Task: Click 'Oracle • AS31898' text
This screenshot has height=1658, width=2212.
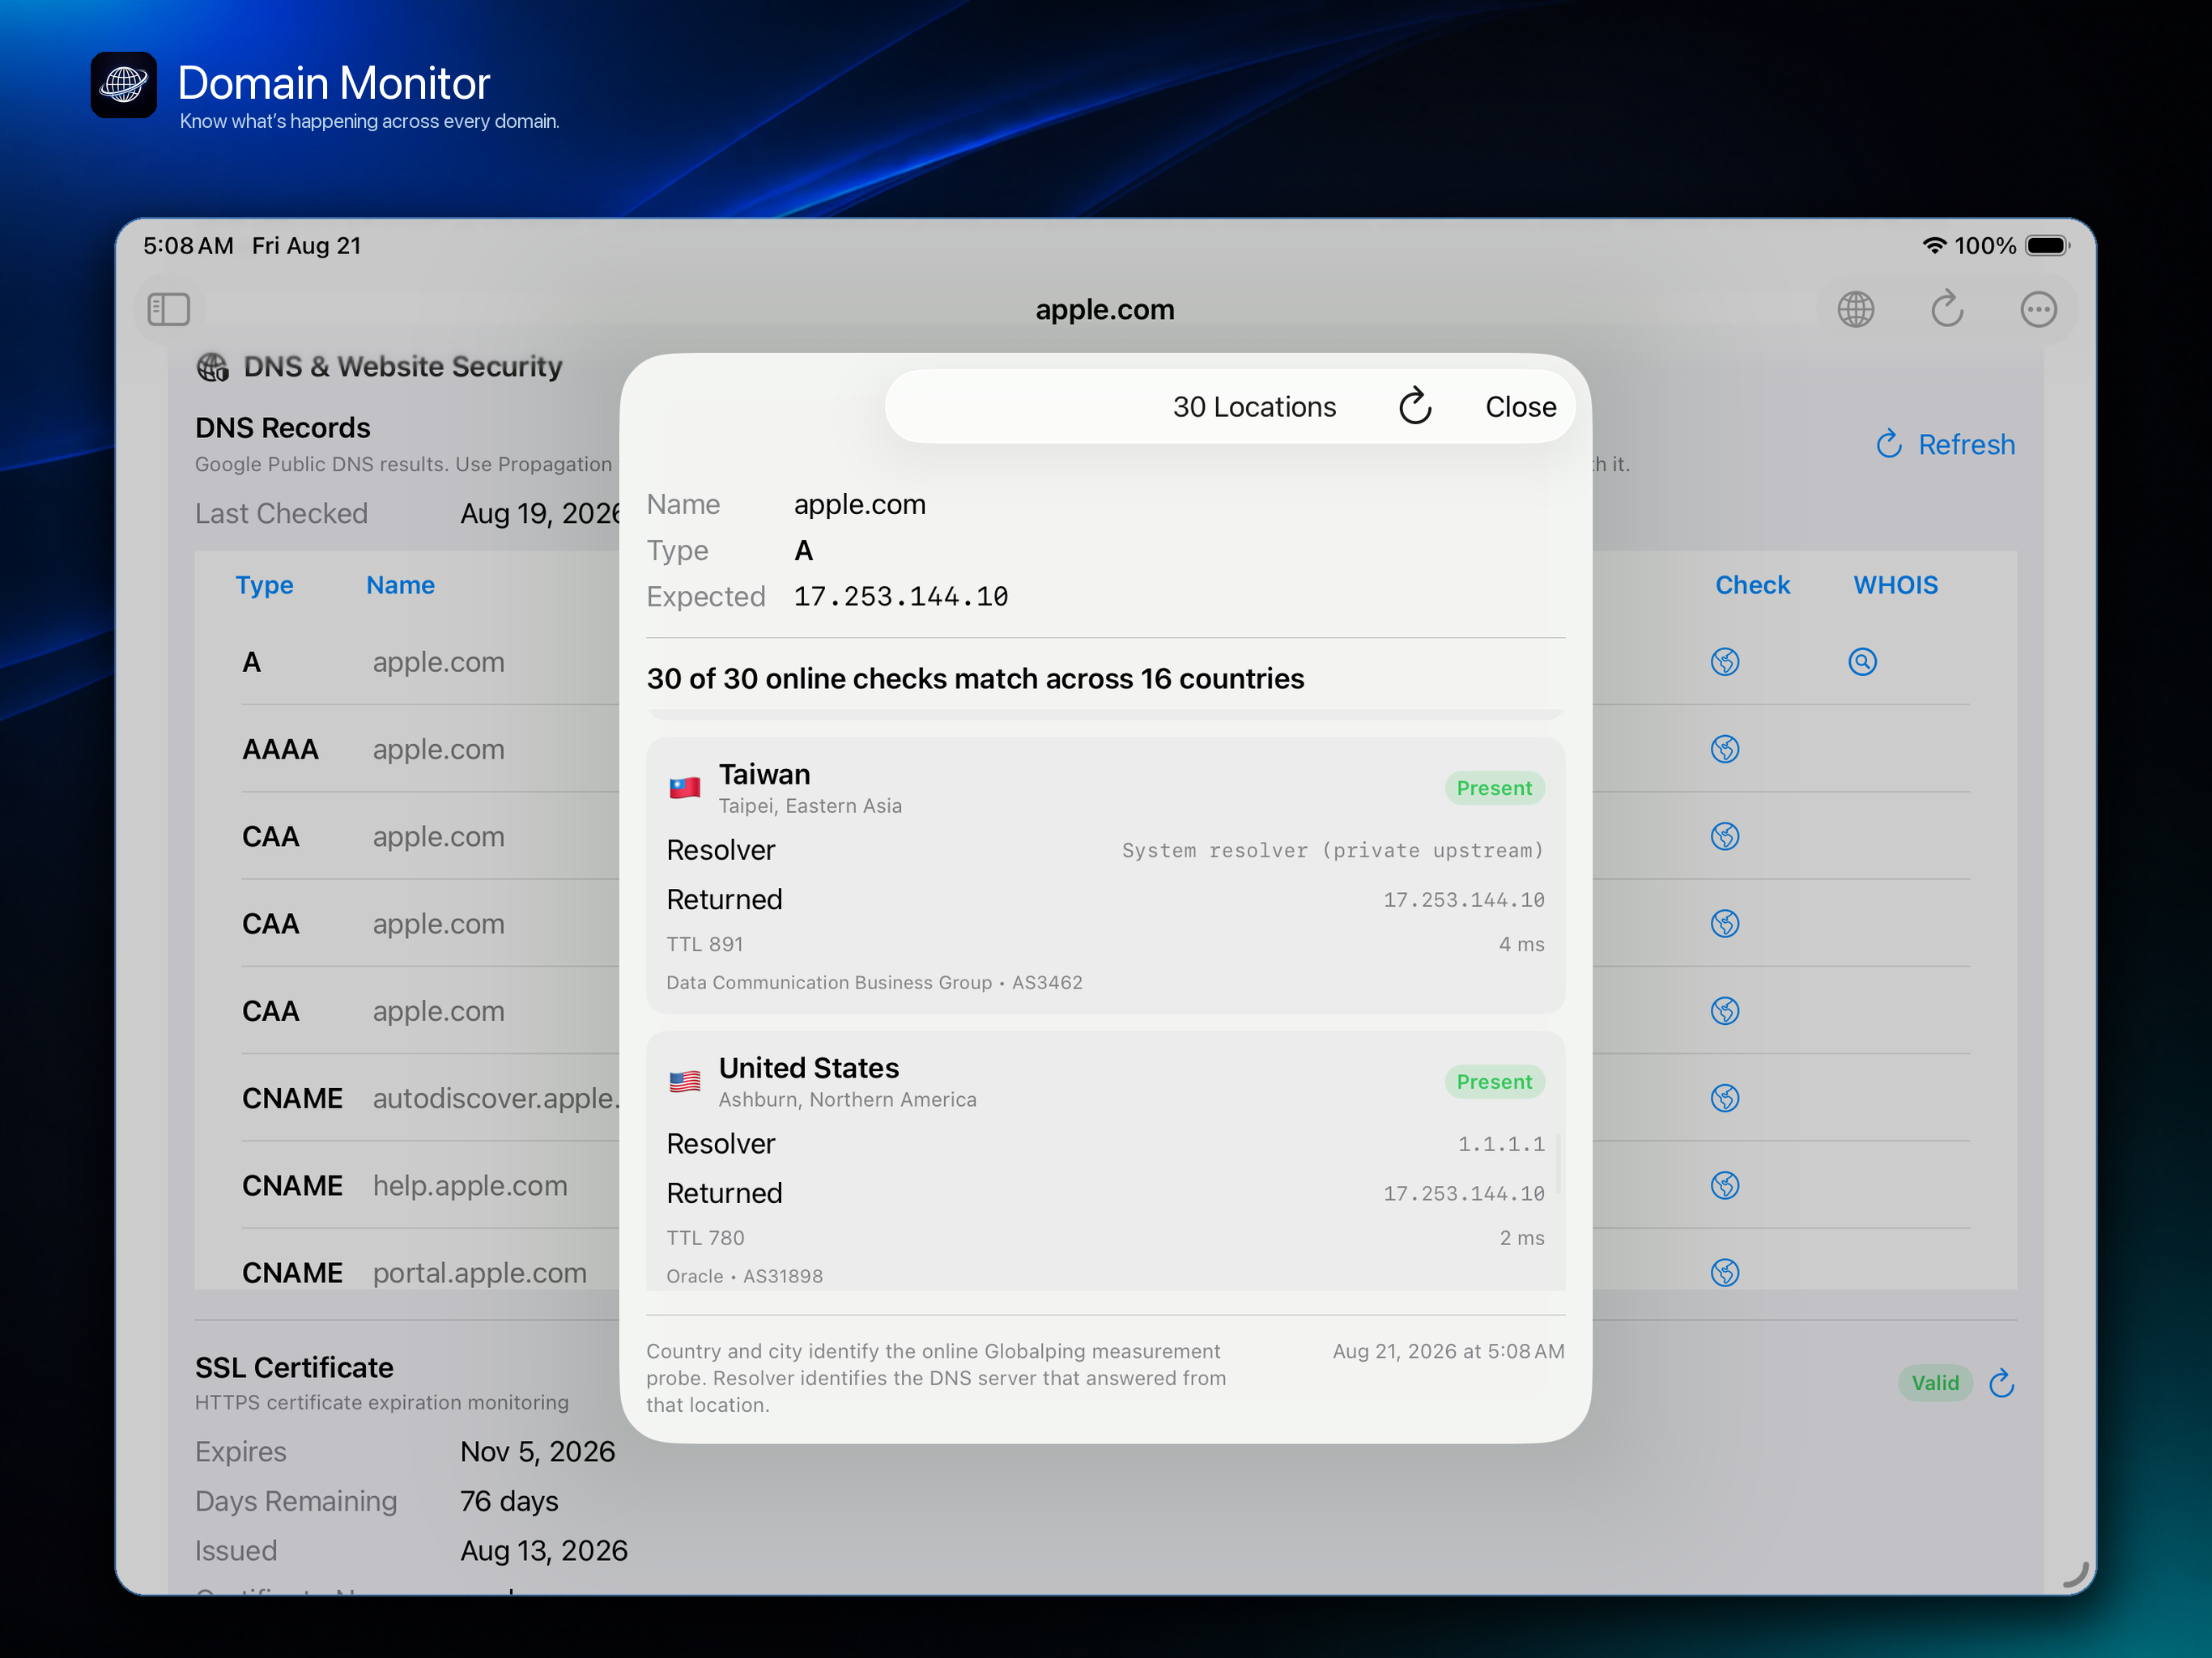Action: coord(745,1277)
